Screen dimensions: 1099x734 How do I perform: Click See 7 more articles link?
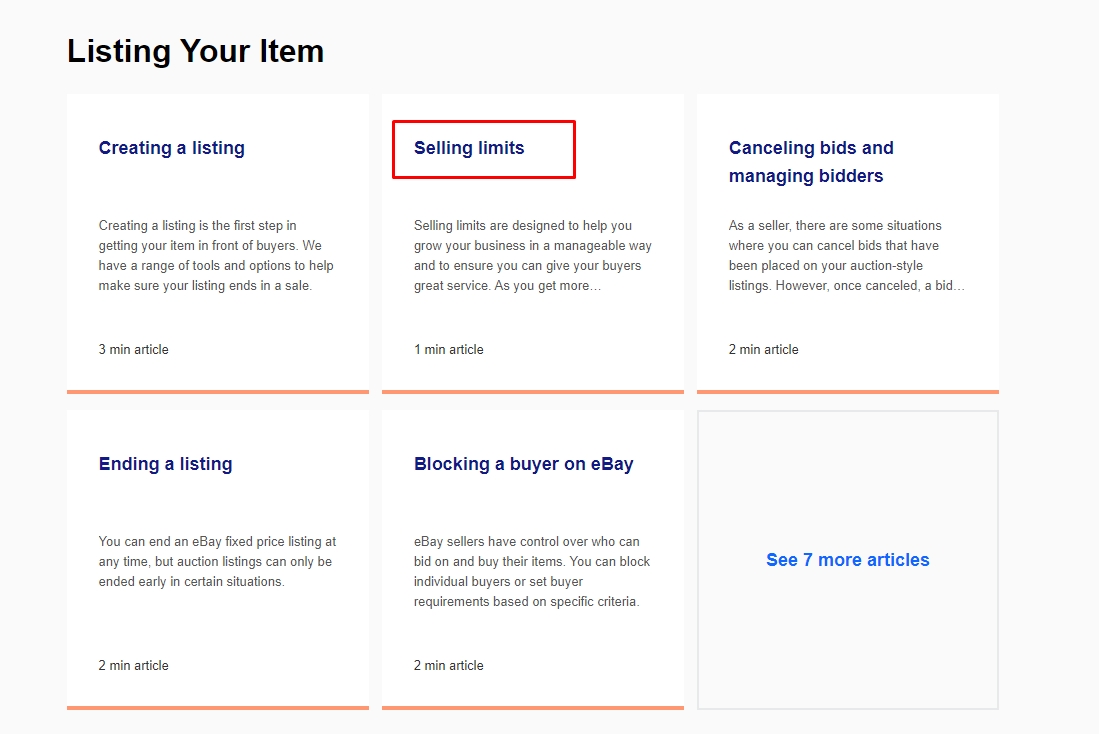click(847, 559)
